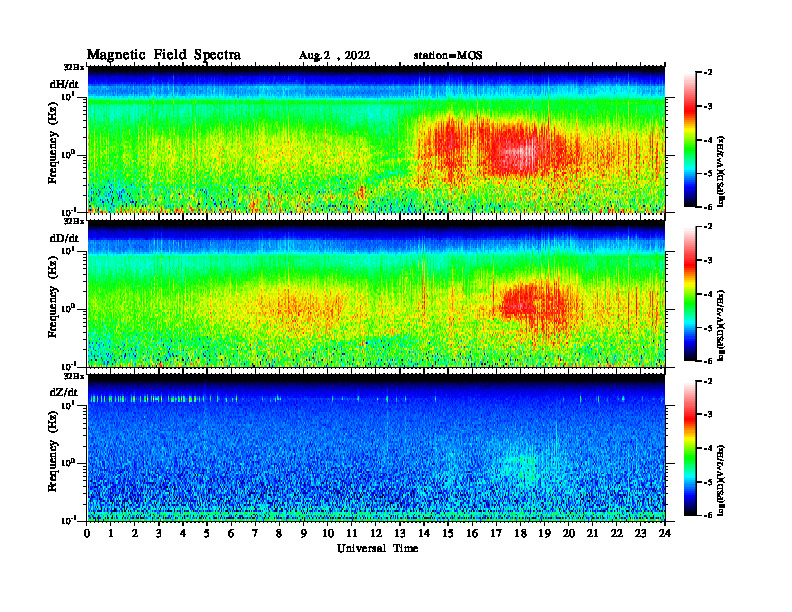The width and height of the screenshot is (792, 612).
Task: Click hour 21 on the Universal Time axis
Action: [x=592, y=533]
